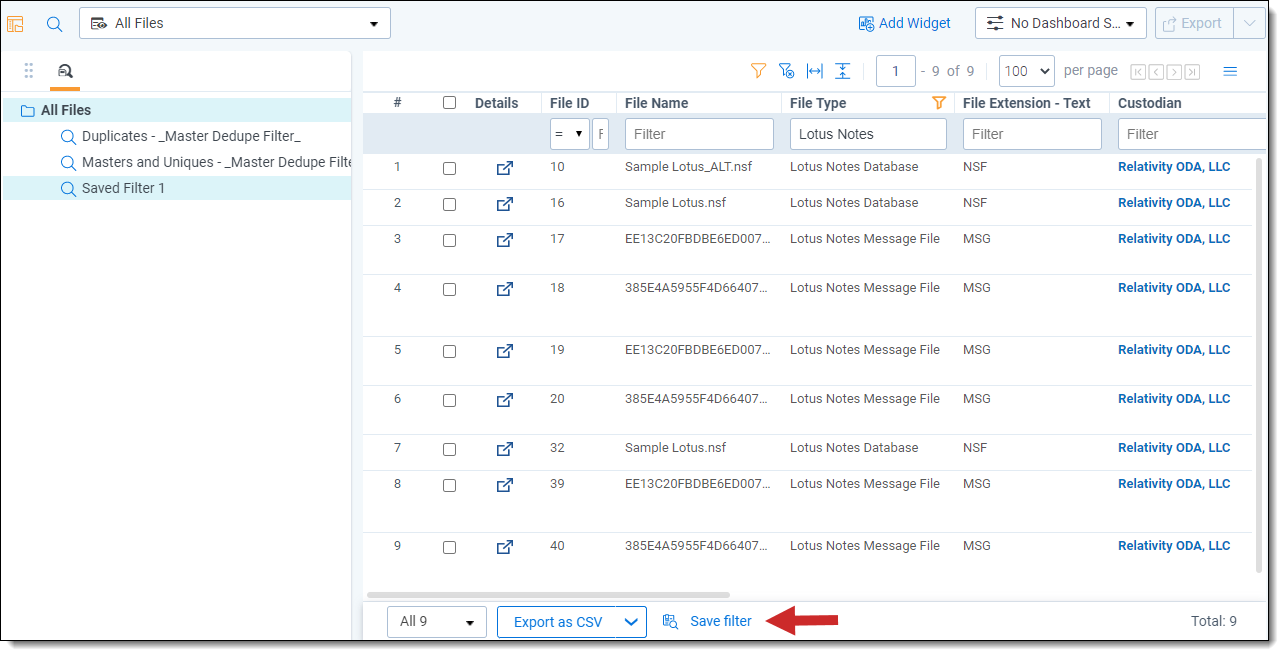Click the collapse row height icon
Screen dimensions: 1284x656
pos(843,71)
